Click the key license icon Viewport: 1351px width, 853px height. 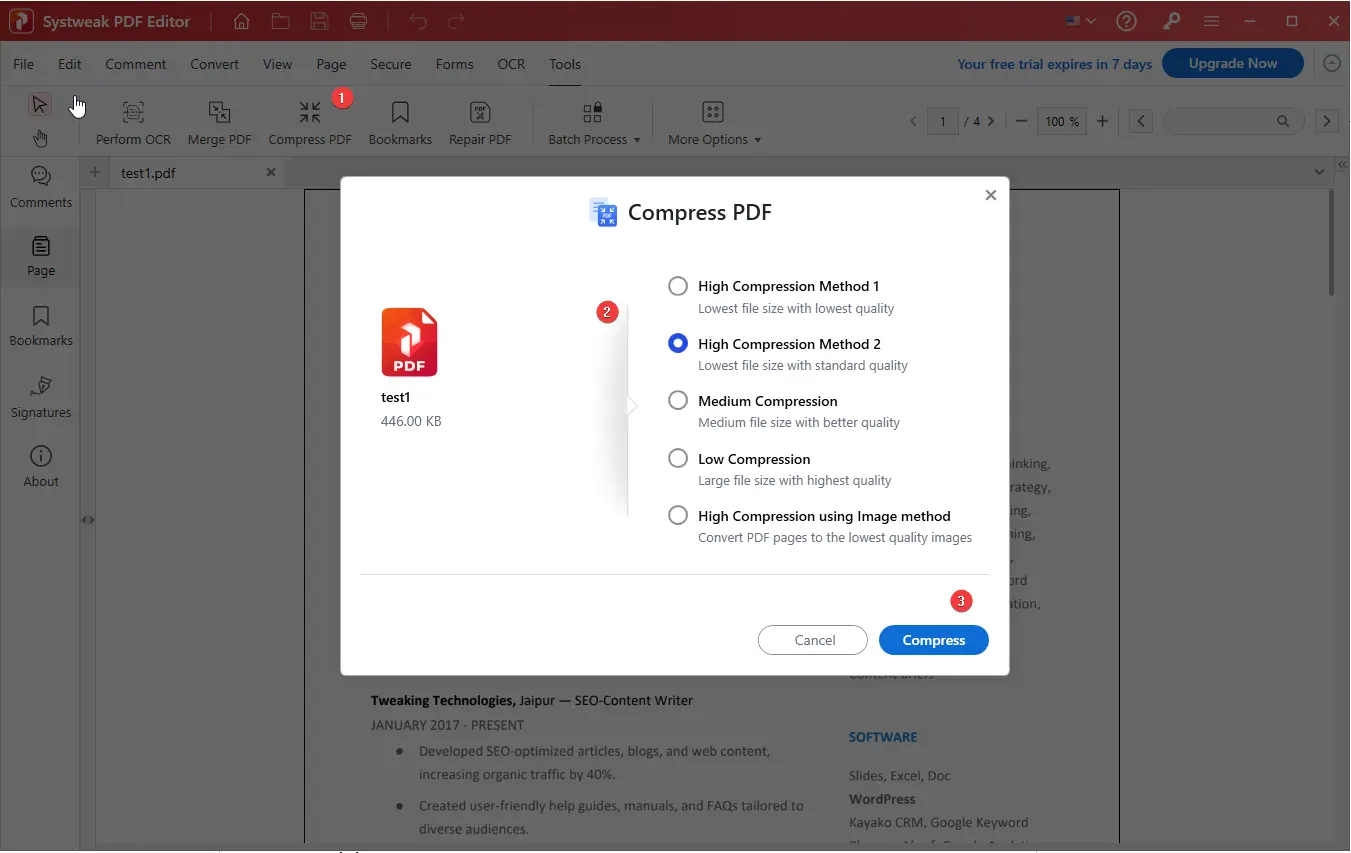[x=1171, y=21]
